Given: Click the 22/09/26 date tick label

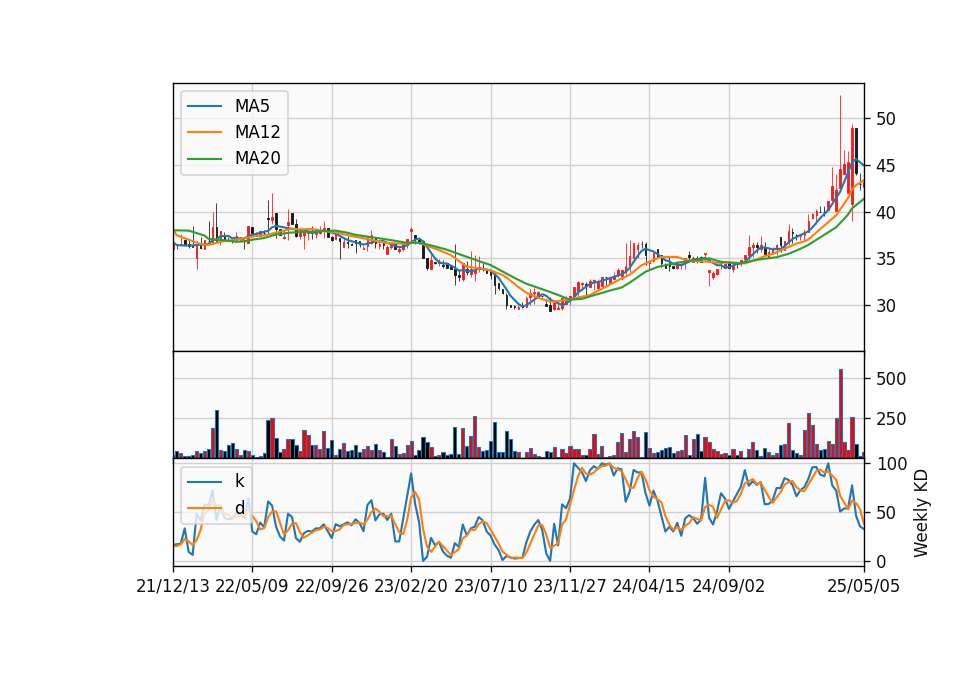Looking at the screenshot, I should pos(332,586).
